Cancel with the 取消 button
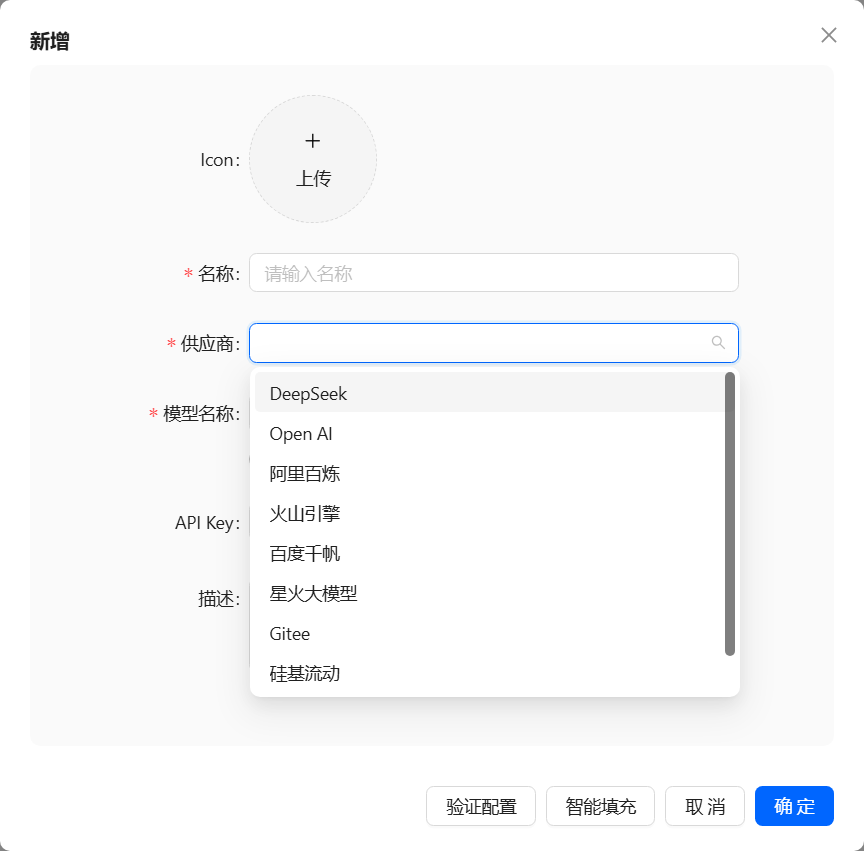 coord(705,807)
